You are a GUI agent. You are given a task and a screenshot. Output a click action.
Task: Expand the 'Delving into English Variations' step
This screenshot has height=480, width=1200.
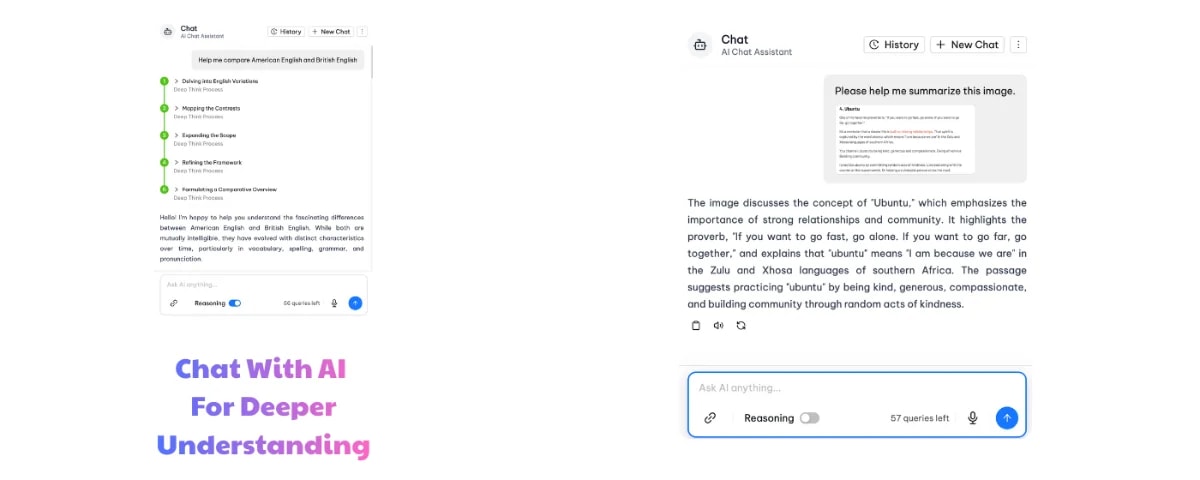pyautogui.click(x=176, y=81)
